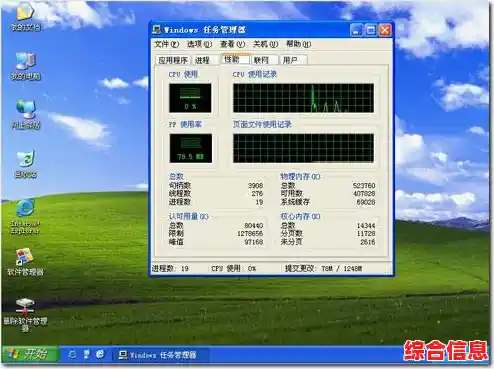Screen dimensions: 494x369
Task: Click the Windows 任务管理器 title bar text
Action: tap(204, 30)
